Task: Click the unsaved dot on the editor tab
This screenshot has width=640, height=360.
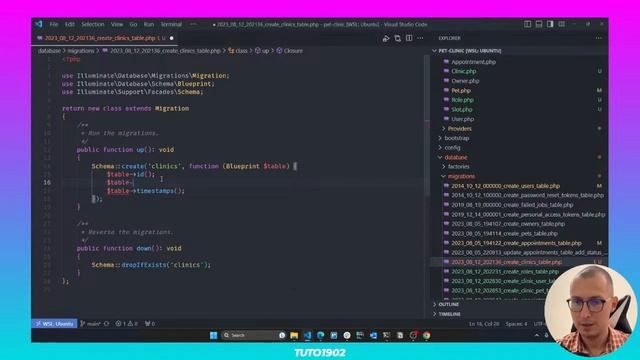Action: (171, 38)
